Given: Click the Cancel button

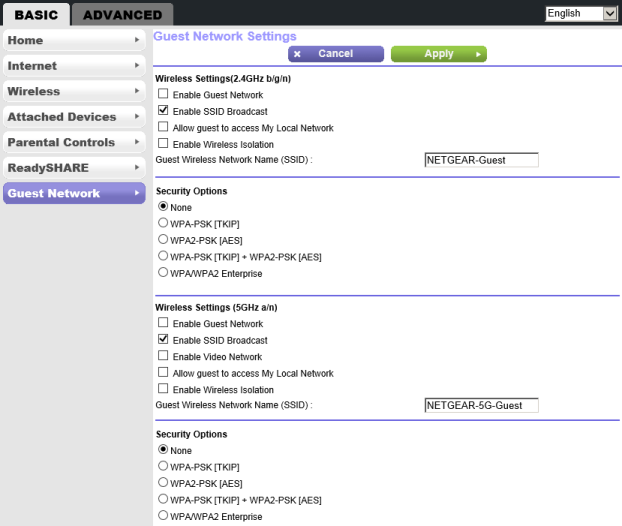Looking at the screenshot, I should [x=336, y=54].
